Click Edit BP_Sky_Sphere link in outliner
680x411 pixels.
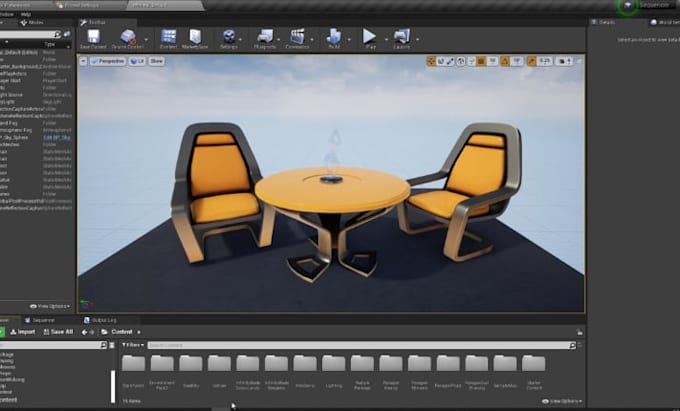56,137
